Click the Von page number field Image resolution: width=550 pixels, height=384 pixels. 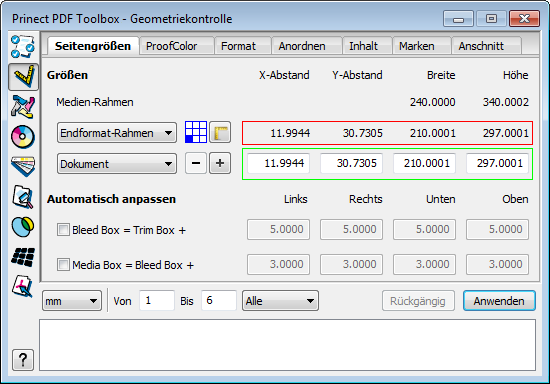point(157,300)
